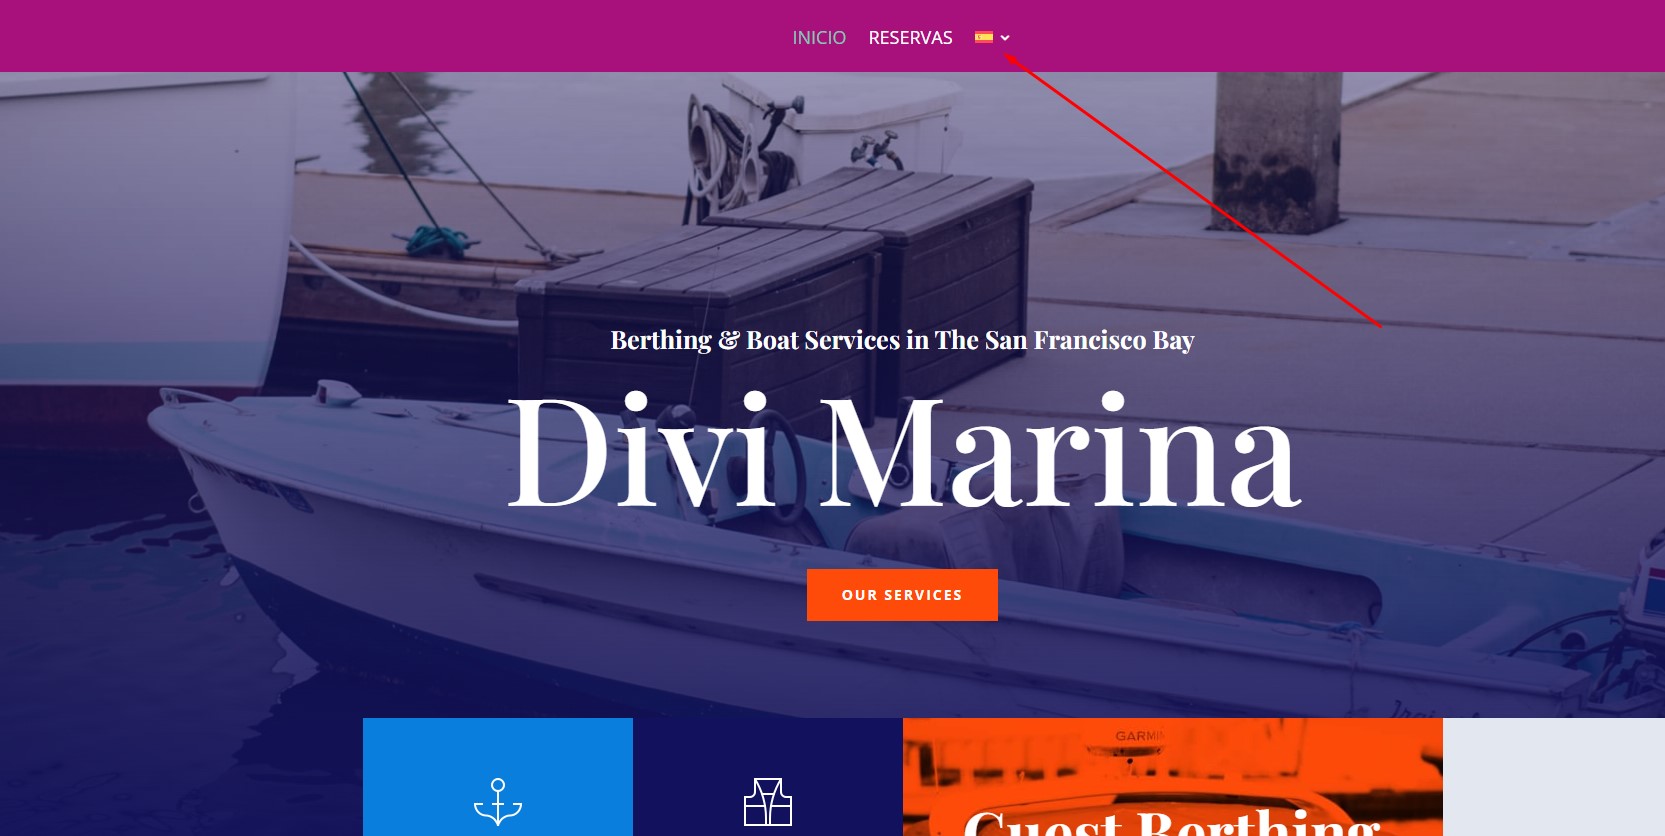This screenshot has width=1665, height=836.
Task: Open the INICIO menu item
Action: (x=819, y=38)
